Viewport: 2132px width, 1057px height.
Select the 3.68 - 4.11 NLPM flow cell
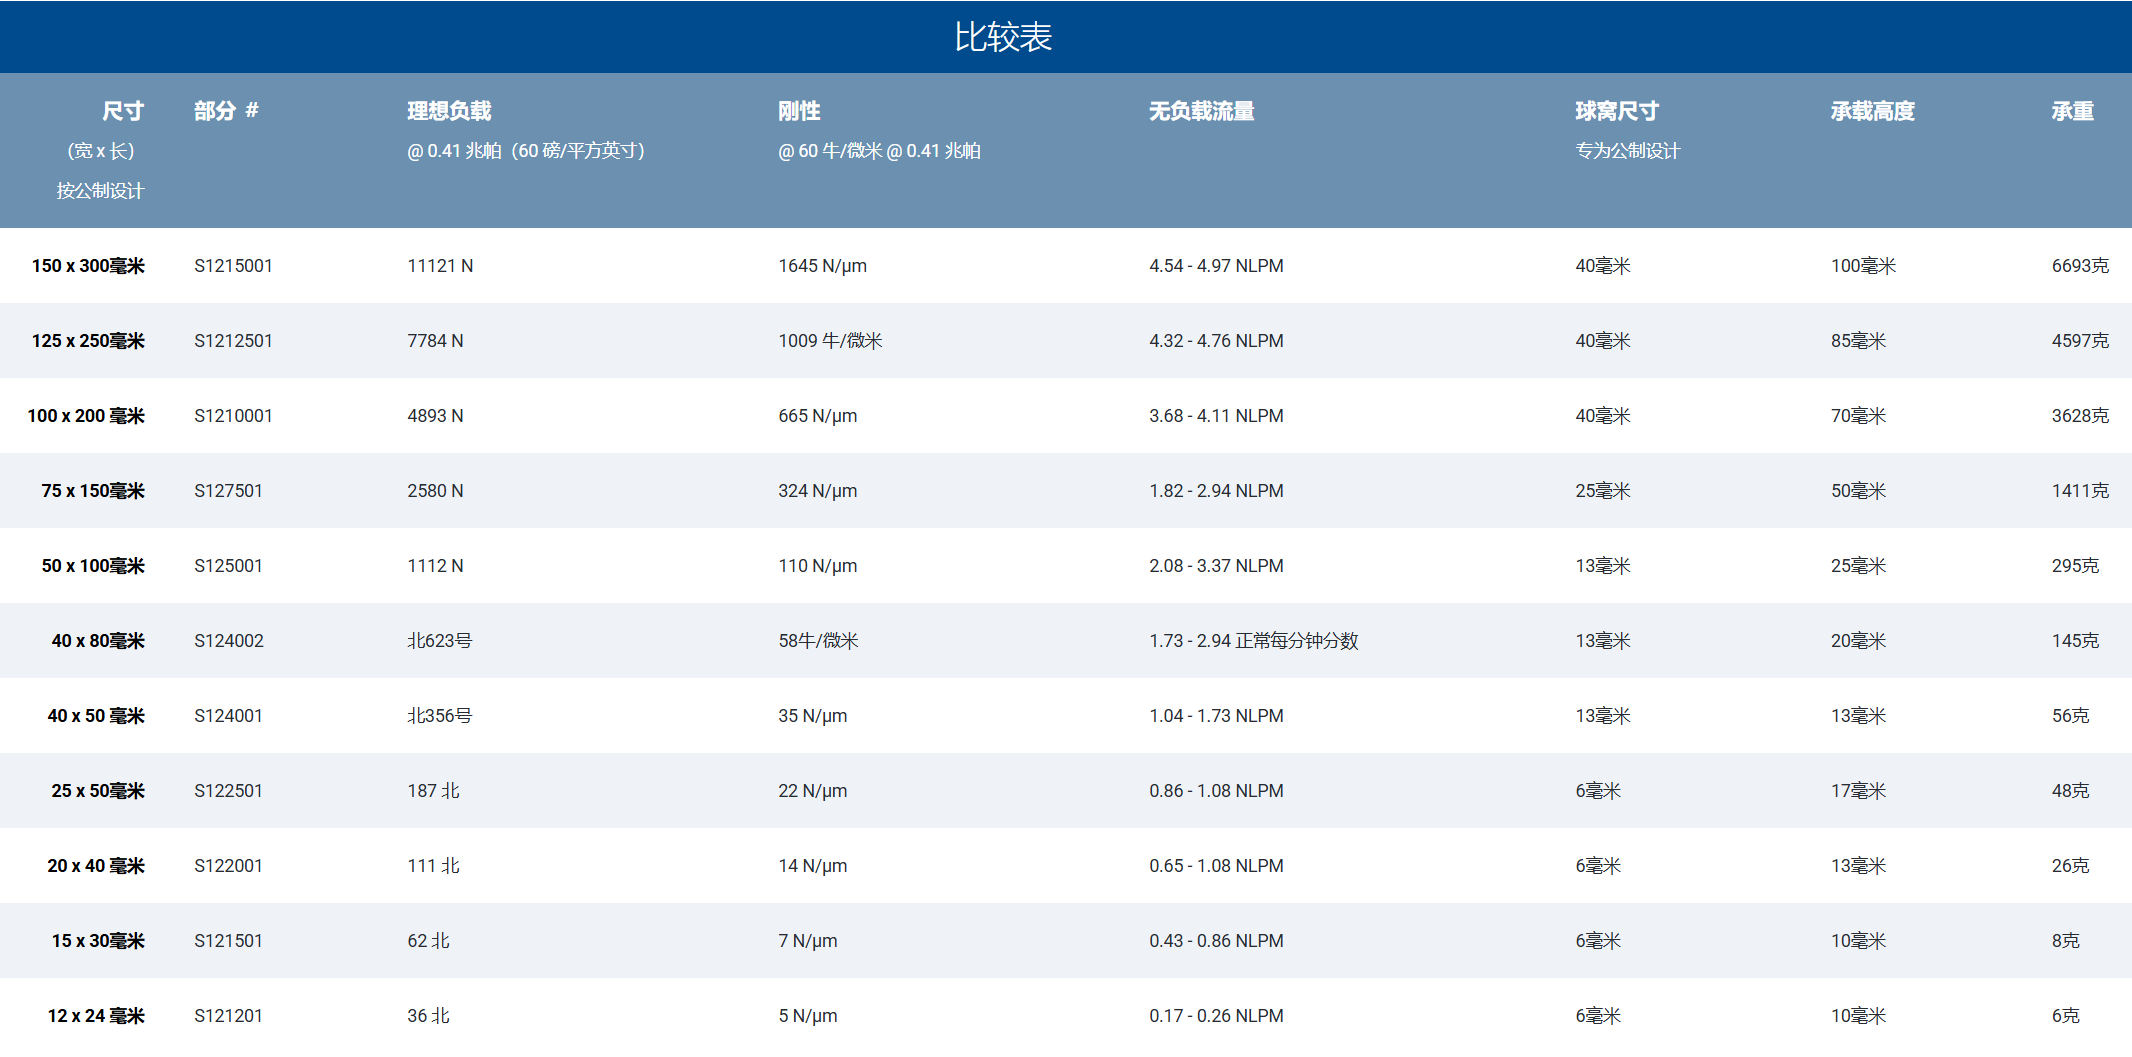click(1216, 416)
